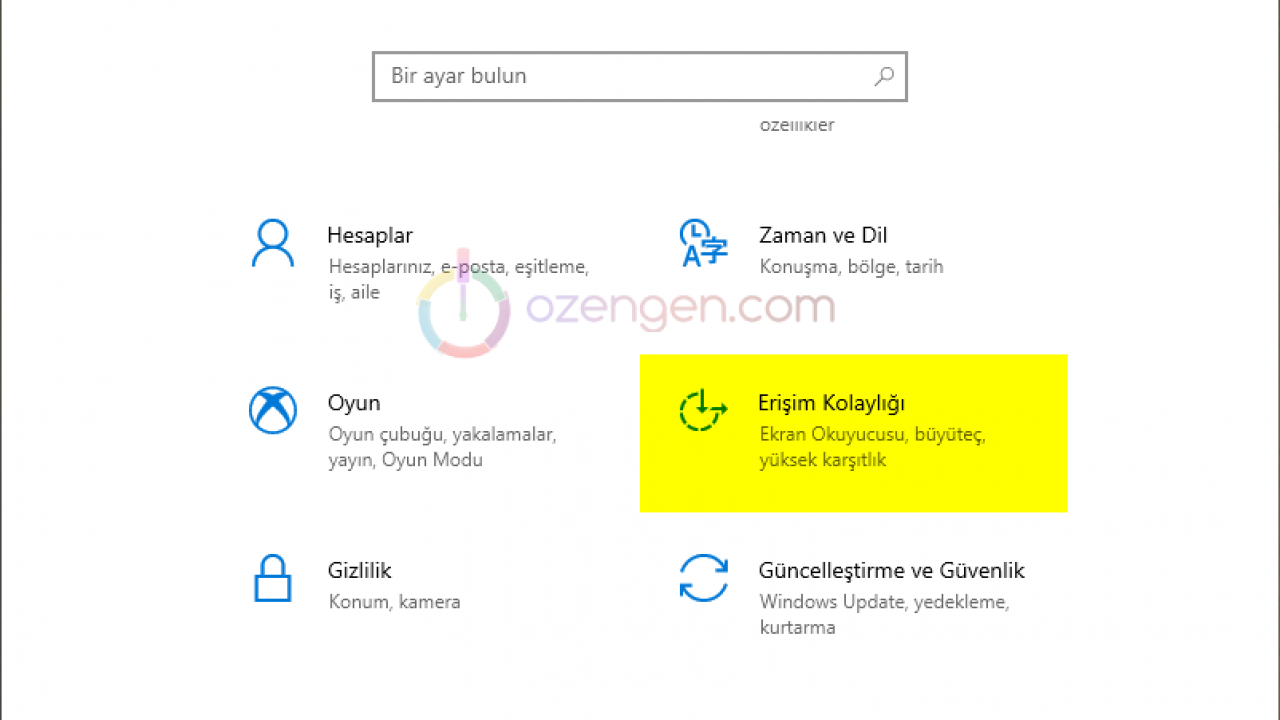
Task: Click the 'Konum, kamera' description
Action: click(x=394, y=602)
